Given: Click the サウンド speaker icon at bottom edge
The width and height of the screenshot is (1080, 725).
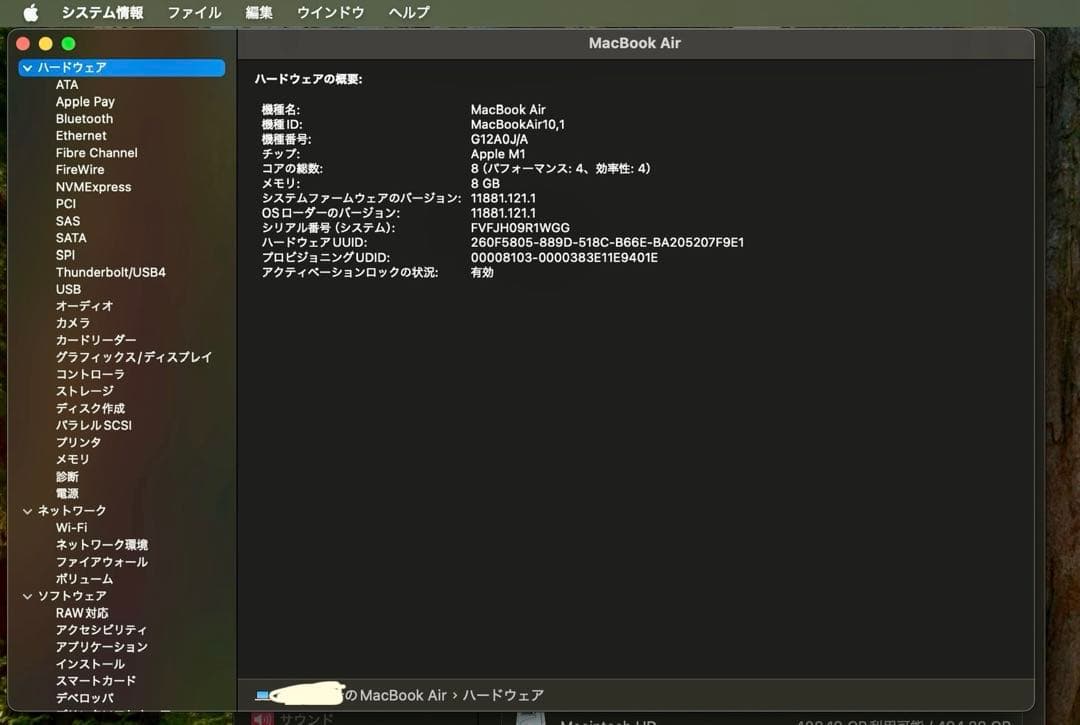Looking at the screenshot, I should coord(263,717).
